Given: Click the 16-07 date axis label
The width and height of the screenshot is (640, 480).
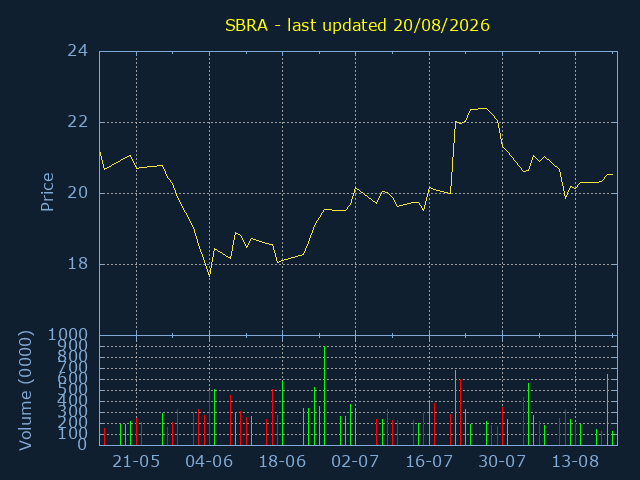Looking at the screenshot, I should (429, 462).
